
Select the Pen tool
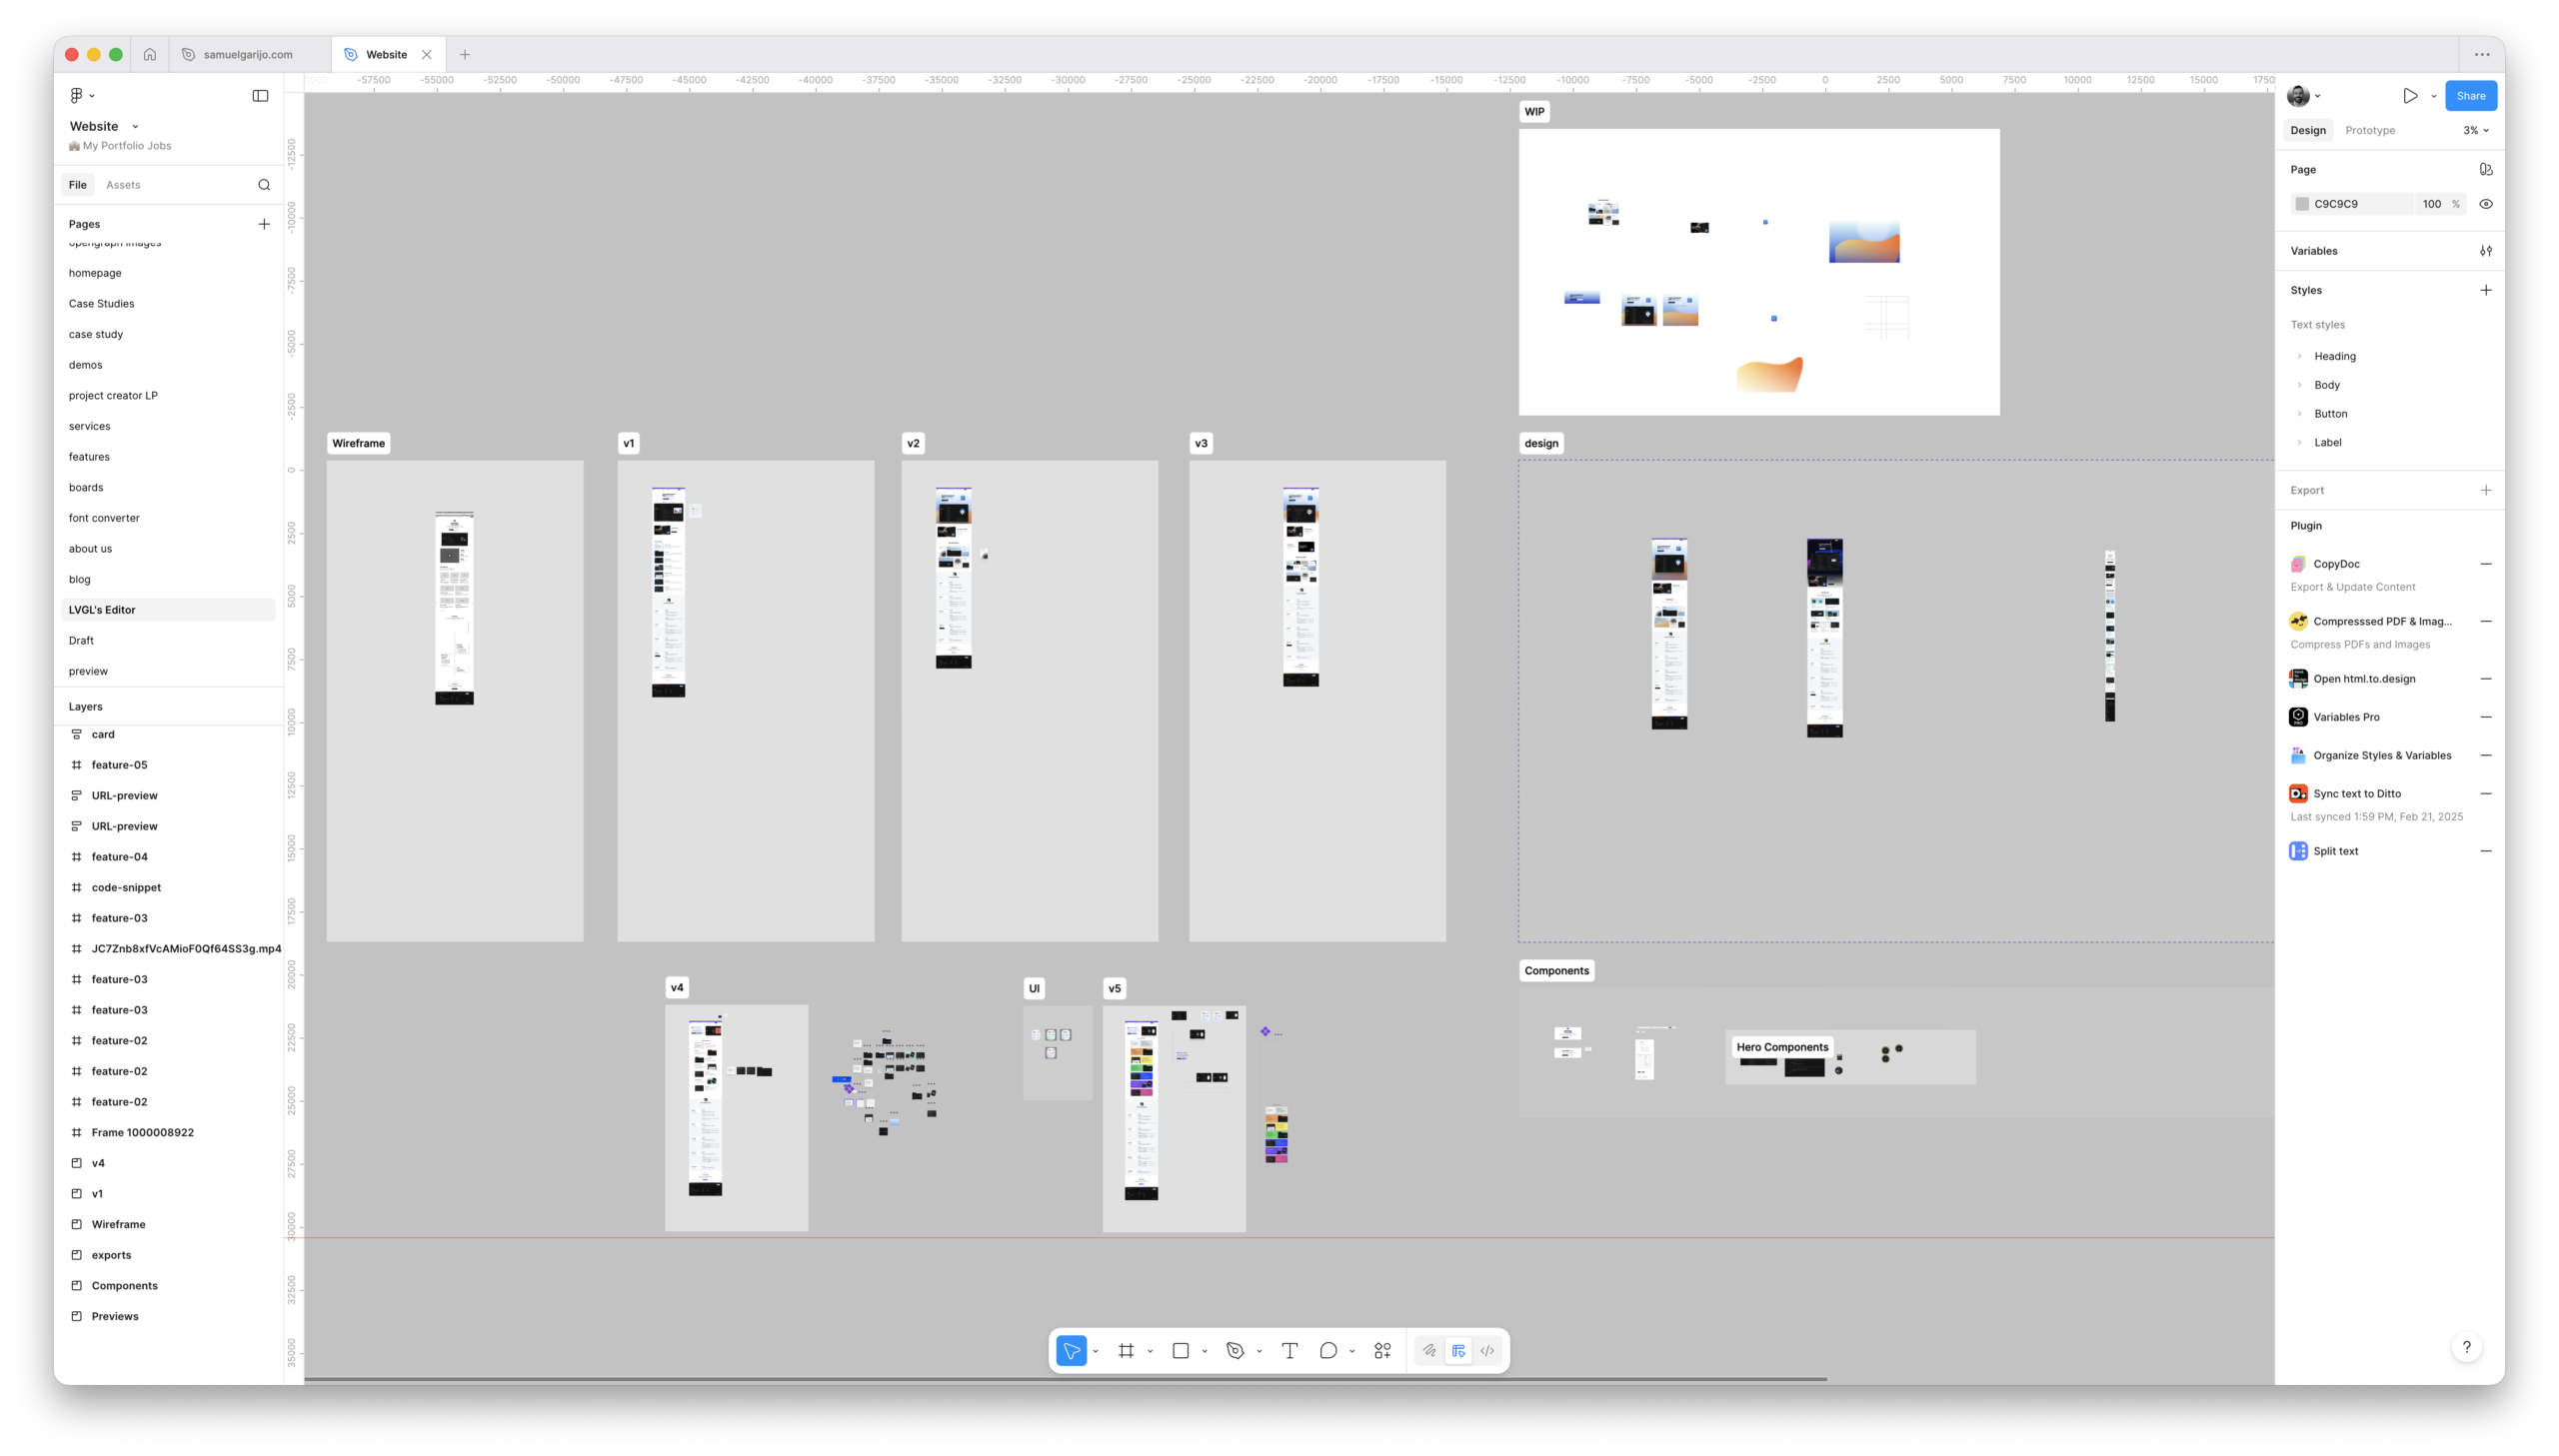tap(1235, 1351)
